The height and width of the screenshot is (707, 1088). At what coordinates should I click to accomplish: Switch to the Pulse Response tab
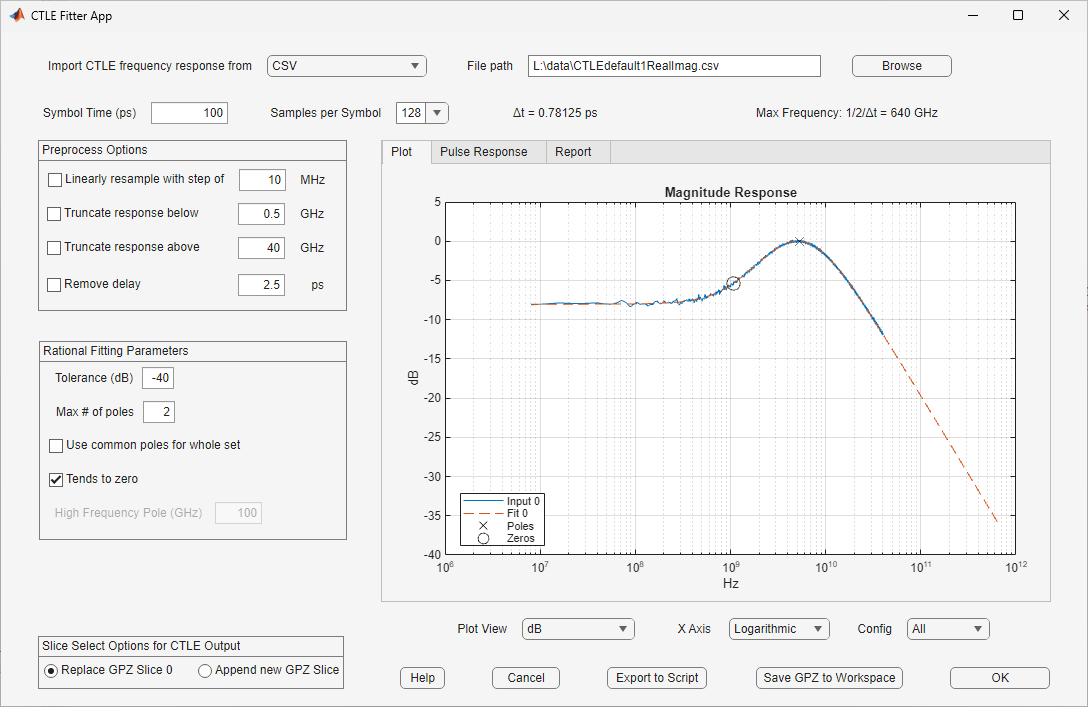(x=483, y=152)
